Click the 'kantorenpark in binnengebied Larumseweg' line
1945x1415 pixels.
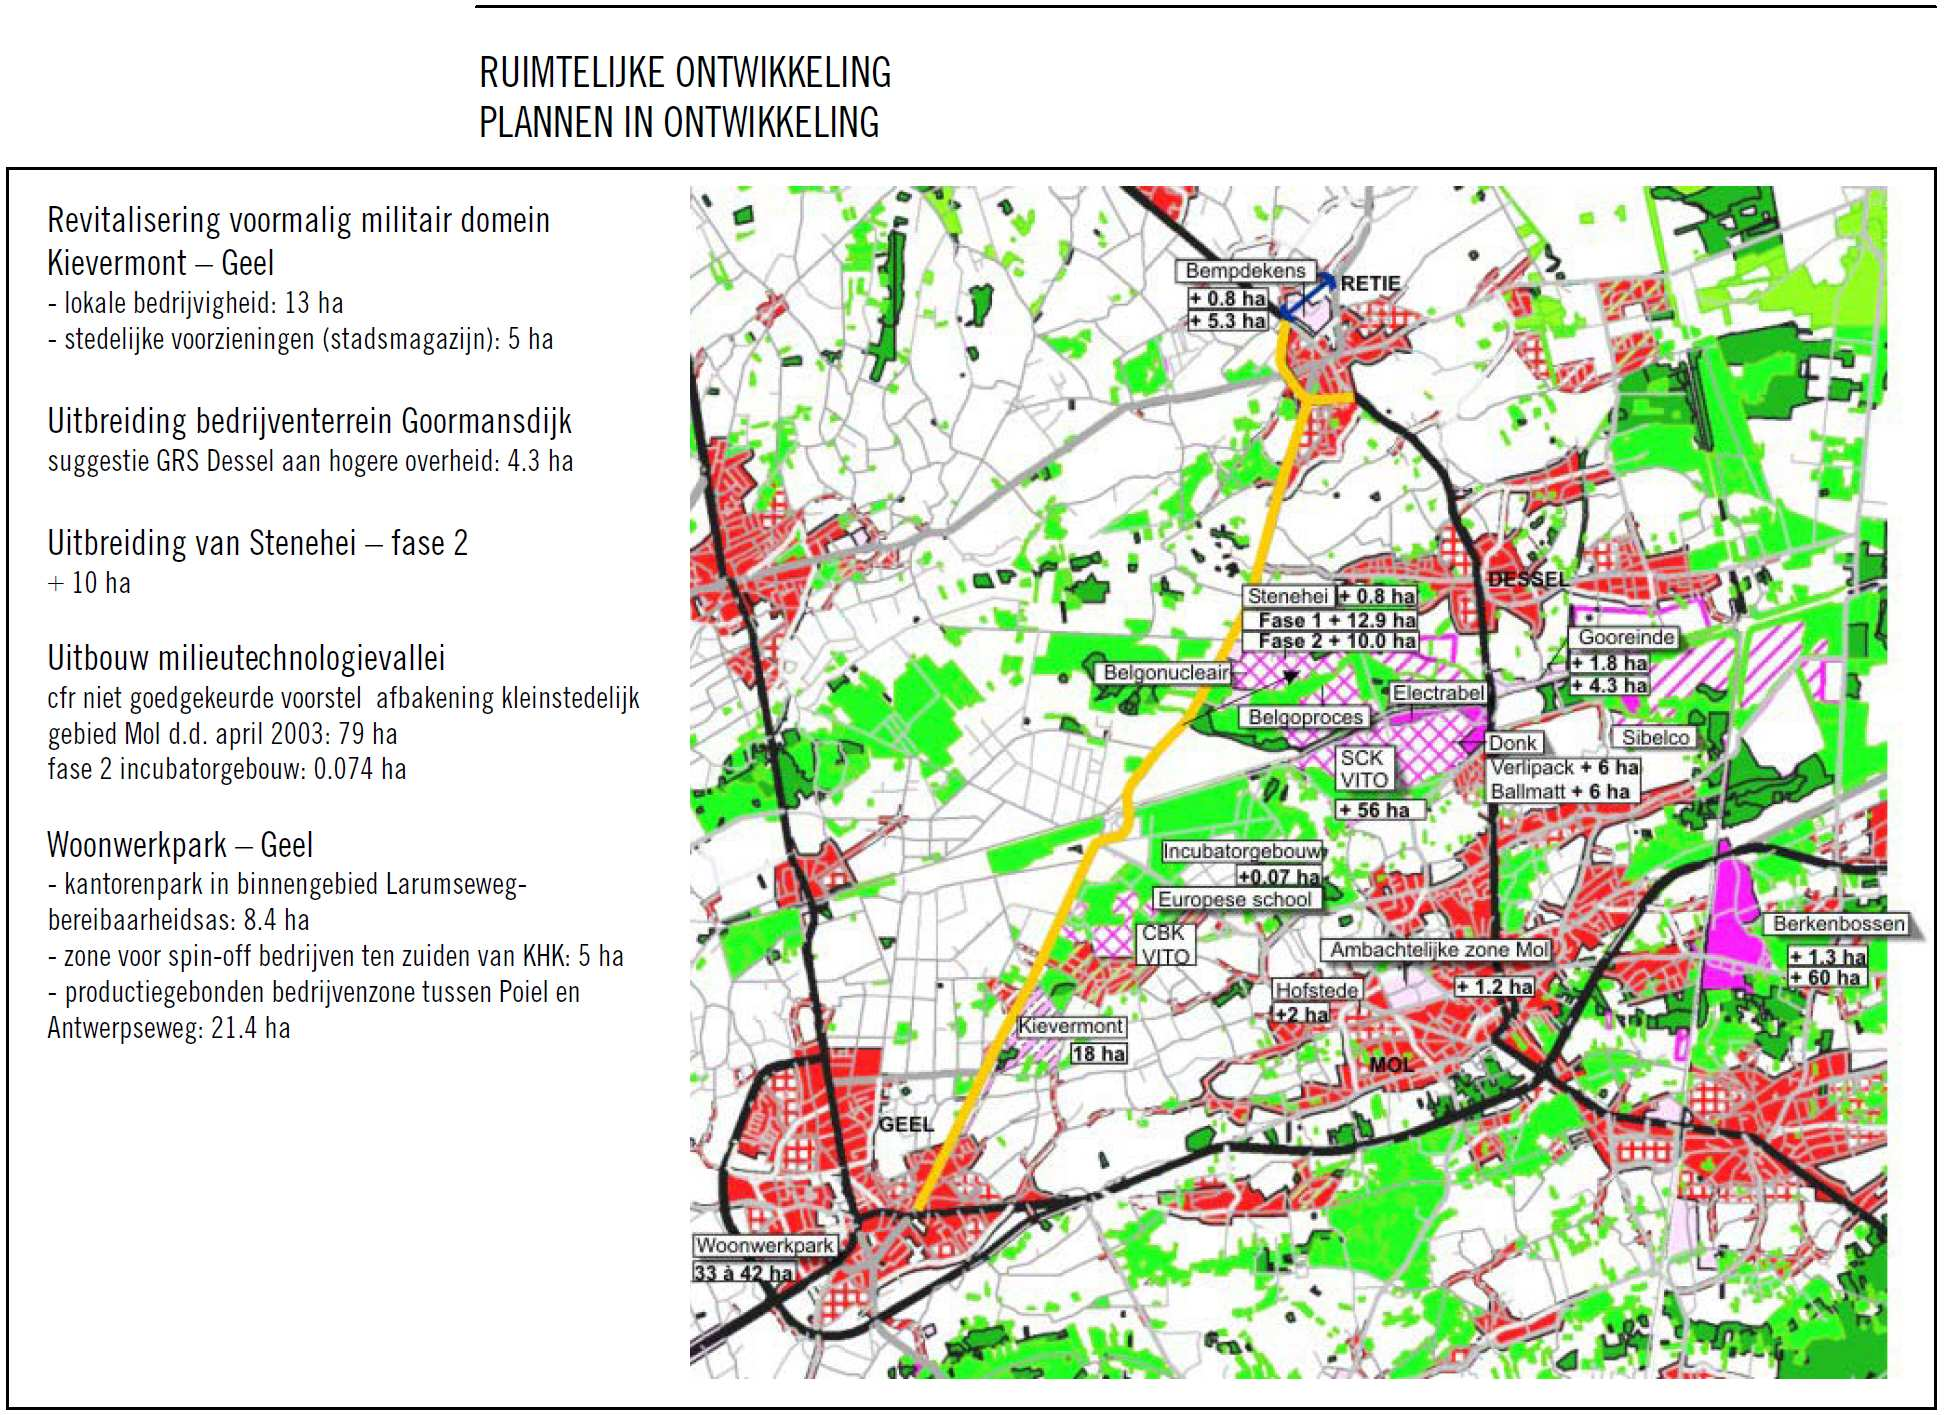tap(287, 884)
